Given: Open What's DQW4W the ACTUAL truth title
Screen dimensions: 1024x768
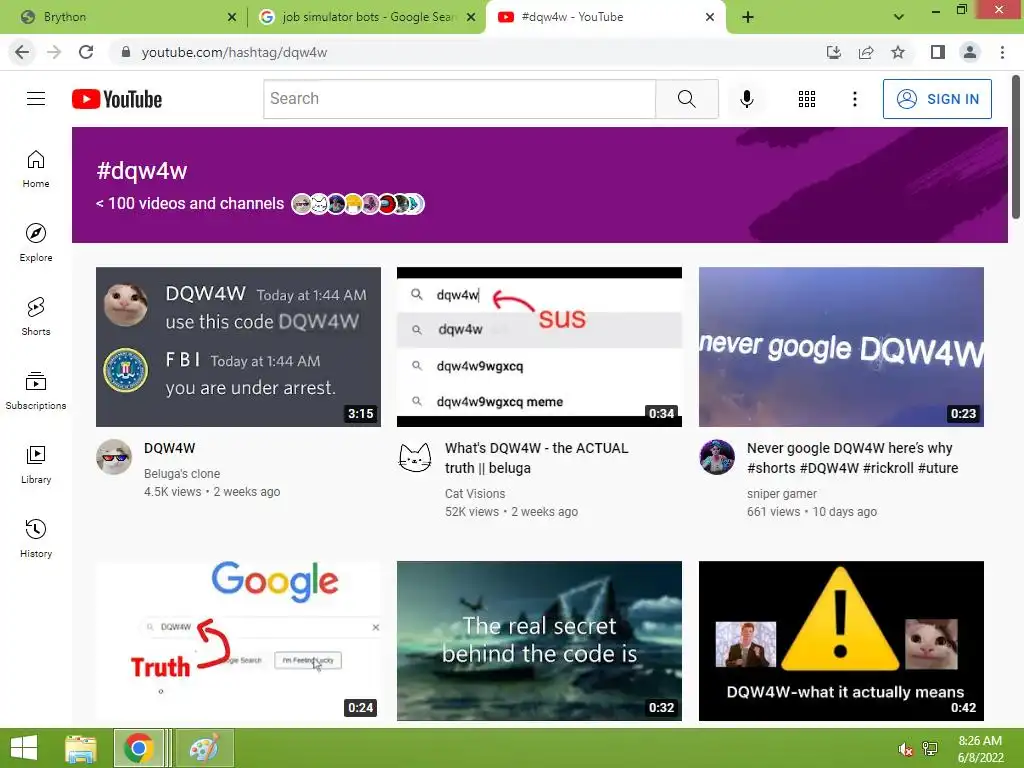Looking at the screenshot, I should click(x=536, y=458).
